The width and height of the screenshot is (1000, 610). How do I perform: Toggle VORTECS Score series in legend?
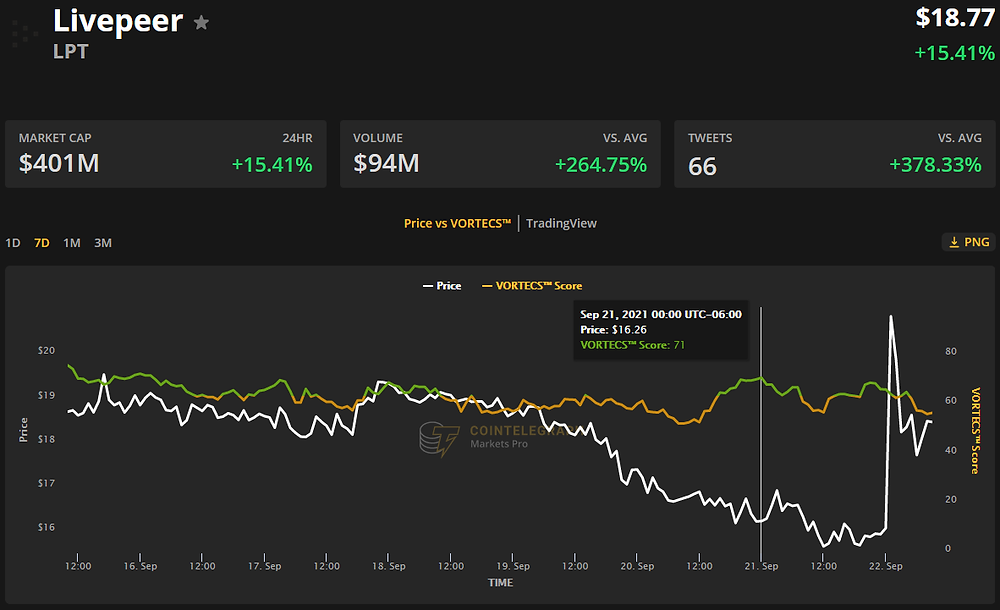tap(532, 286)
